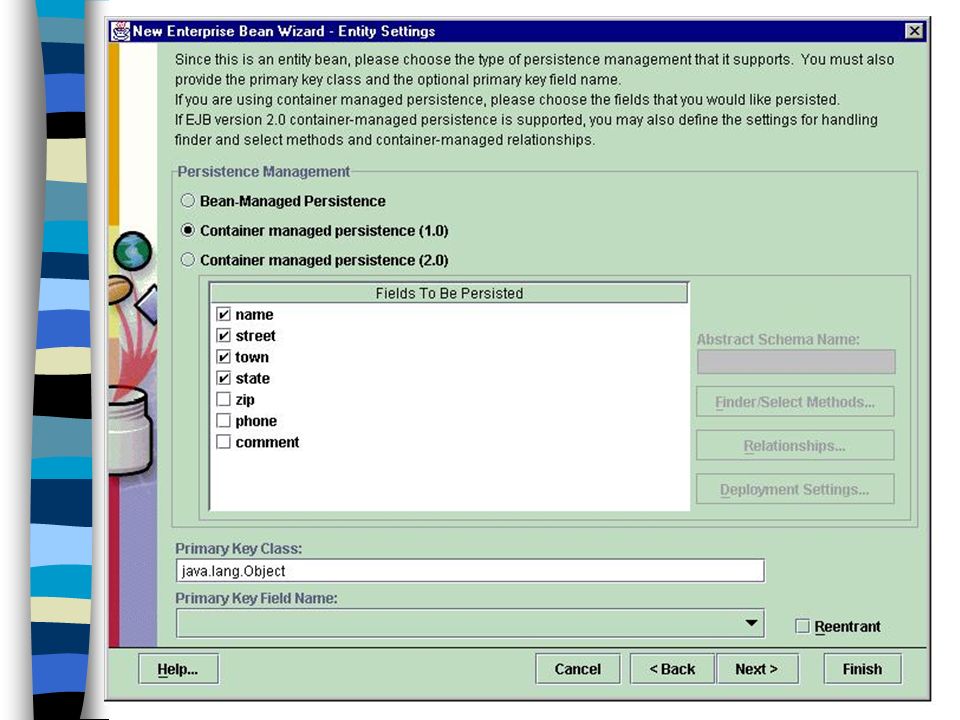Click the Fields To Be Persisted header
Screen dimensions: 960x720
point(449,293)
